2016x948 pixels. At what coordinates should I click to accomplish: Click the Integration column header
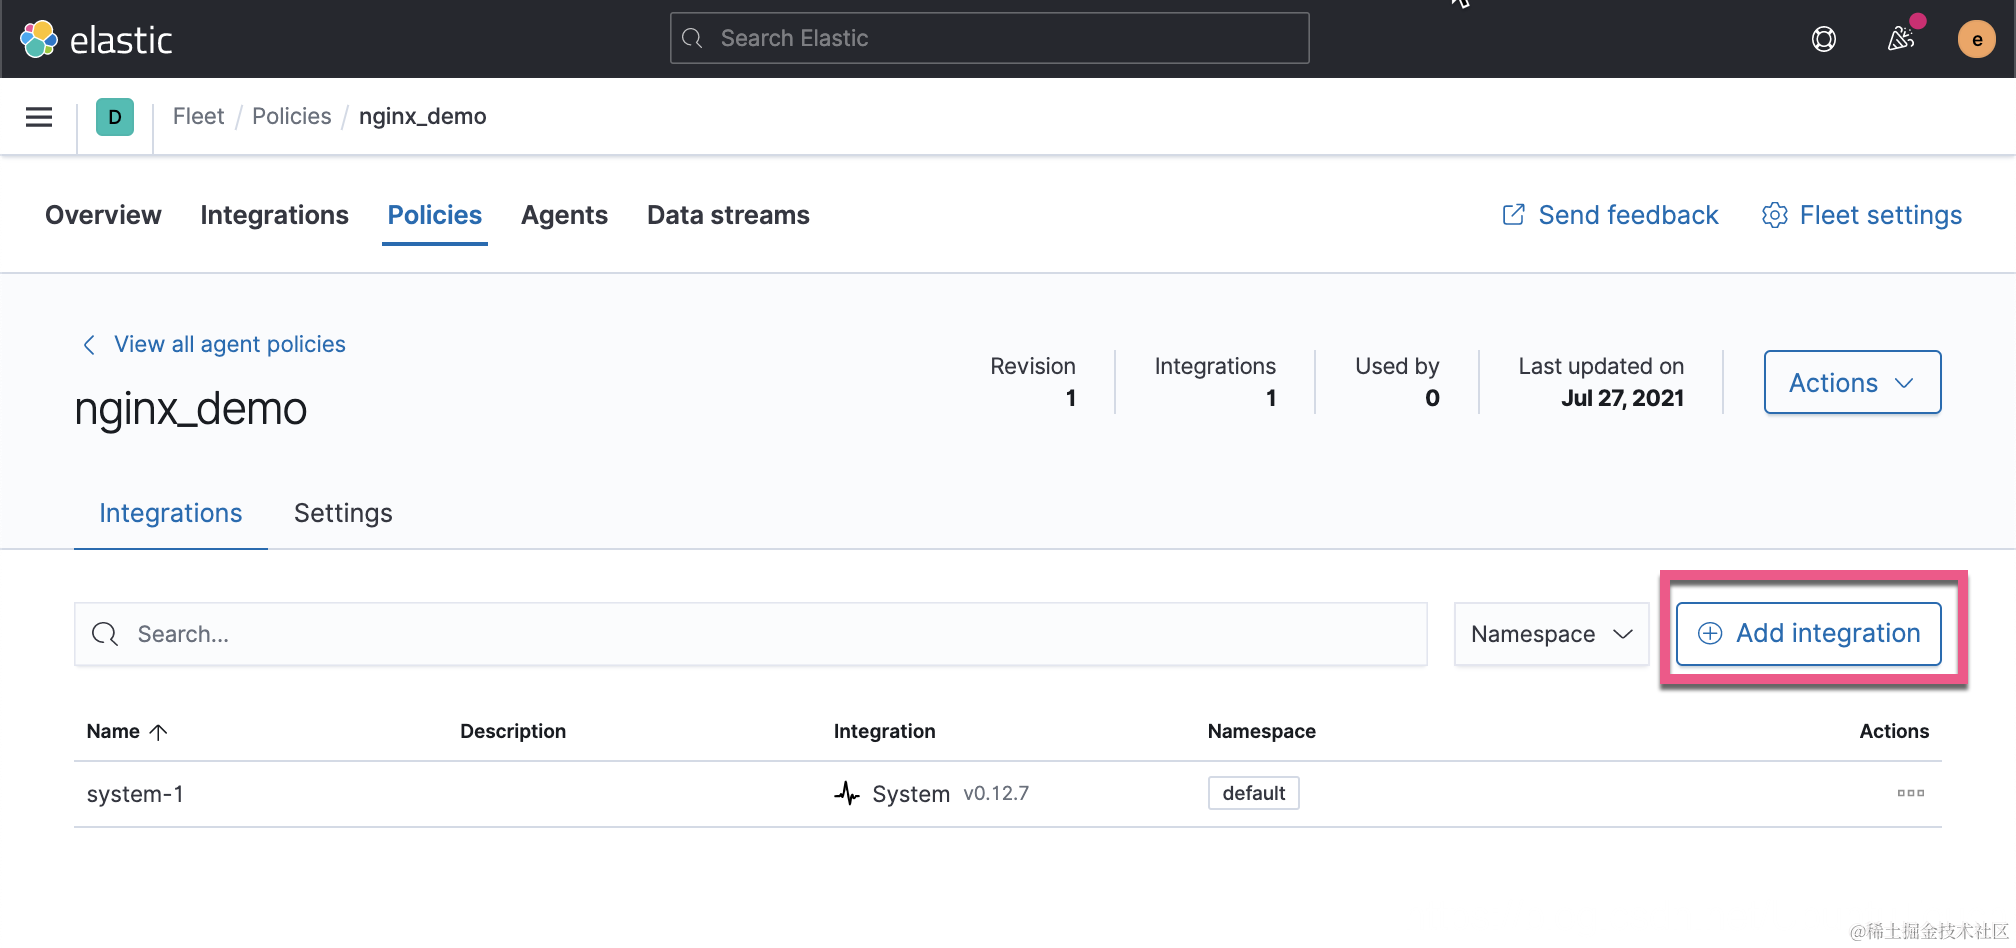coord(885,731)
